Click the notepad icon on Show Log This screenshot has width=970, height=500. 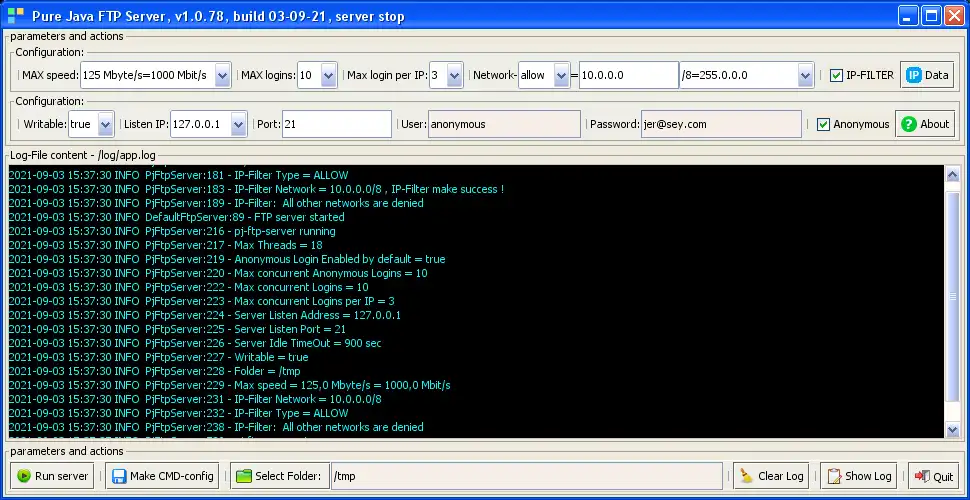(x=835, y=476)
